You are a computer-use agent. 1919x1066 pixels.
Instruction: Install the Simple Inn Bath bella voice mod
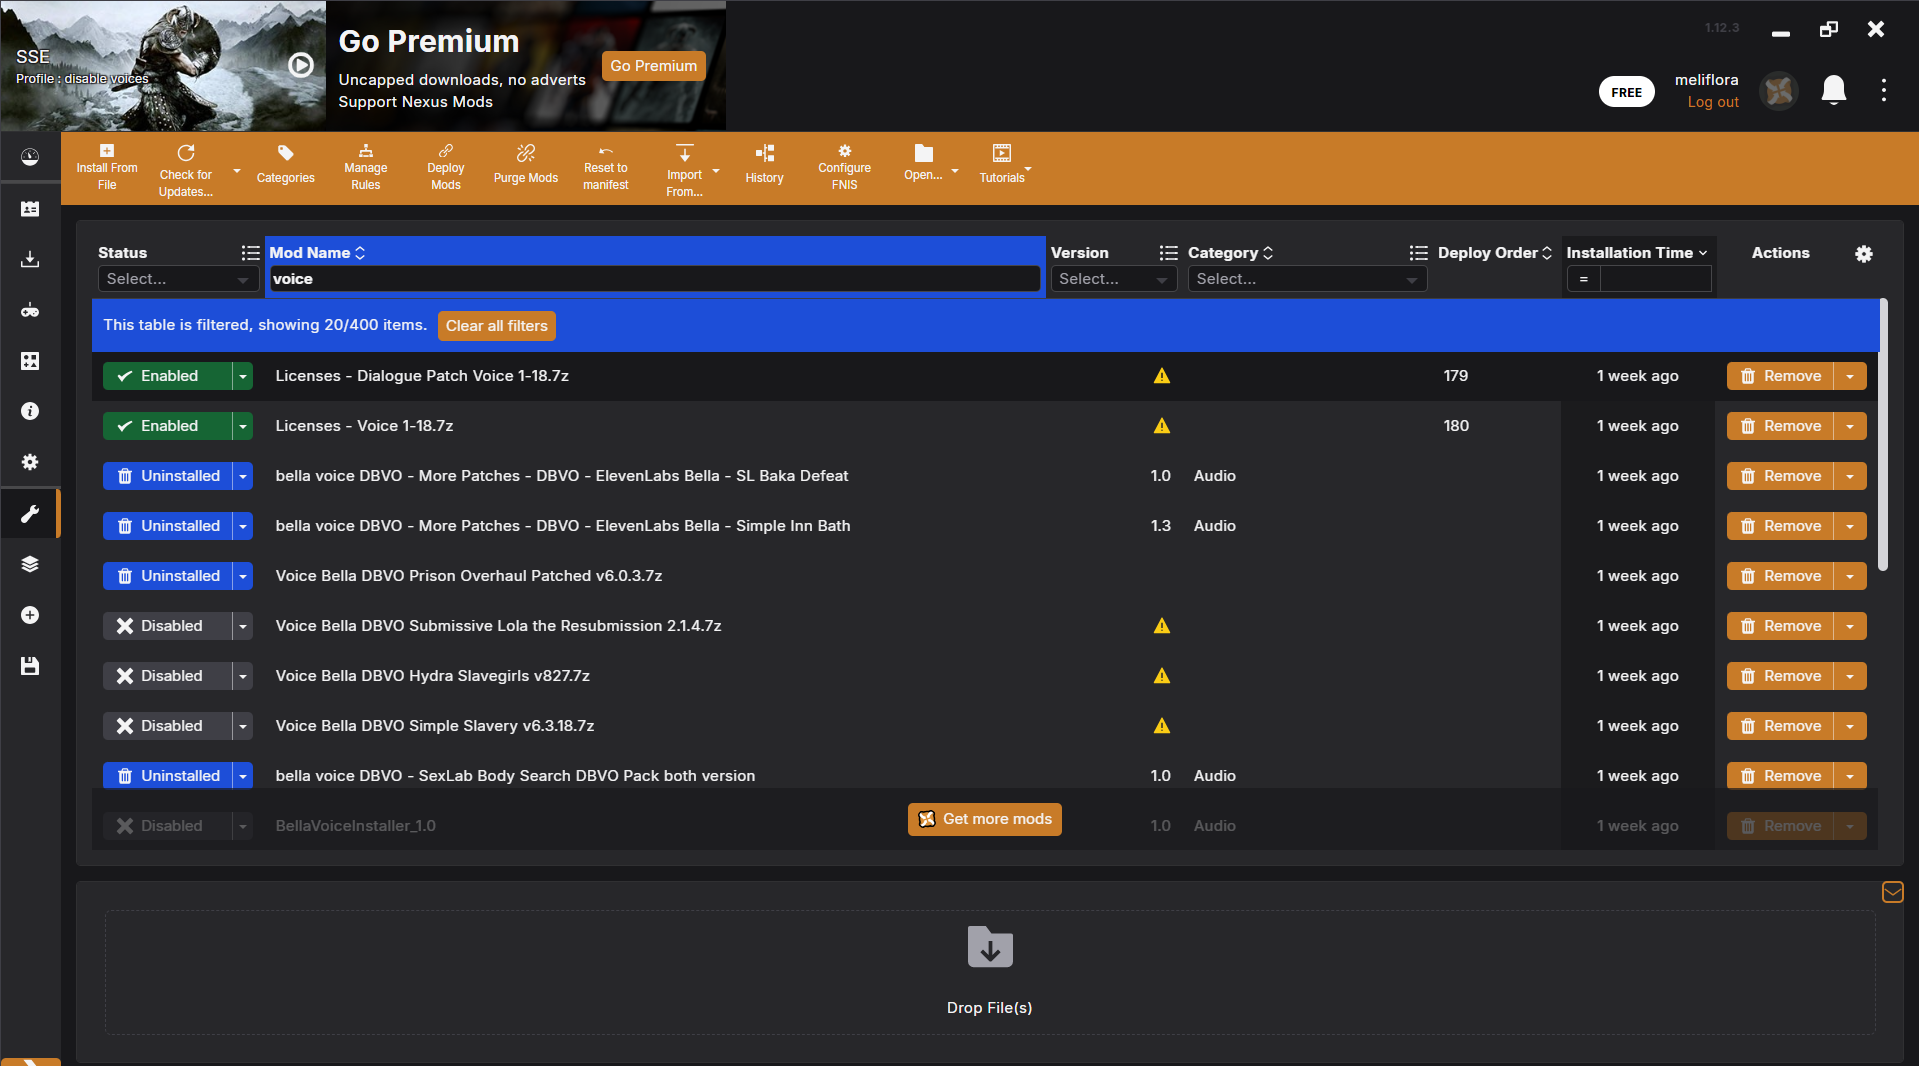(167, 526)
